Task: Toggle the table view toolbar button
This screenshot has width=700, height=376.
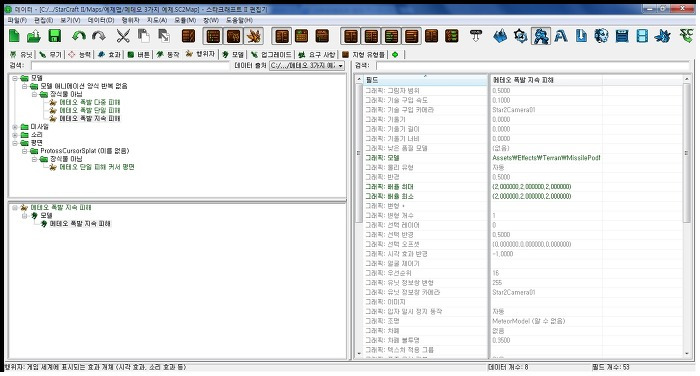Action: pos(213,36)
